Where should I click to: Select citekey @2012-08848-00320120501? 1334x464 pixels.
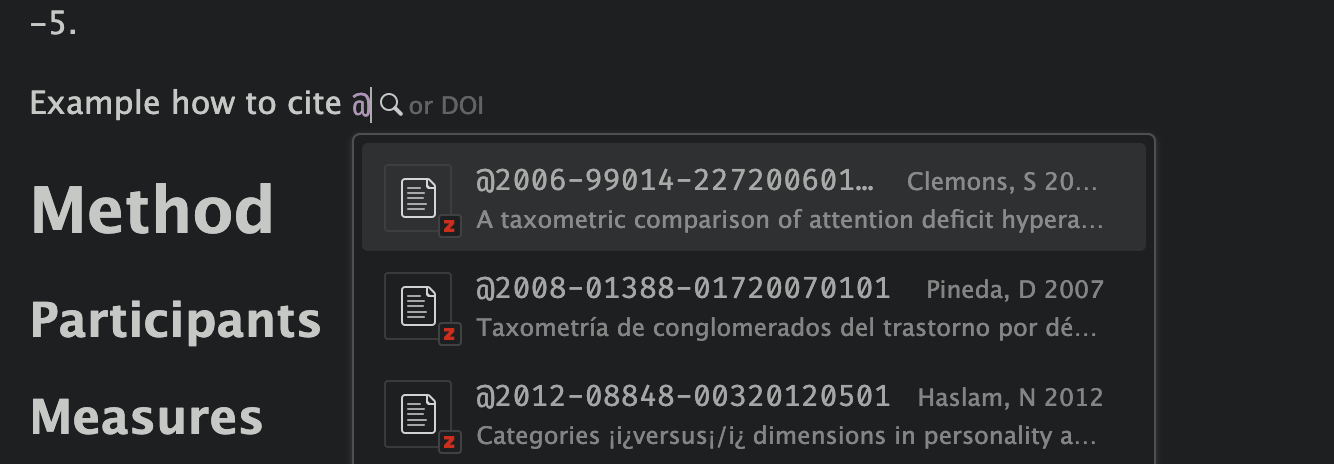(x=682, y=397)
